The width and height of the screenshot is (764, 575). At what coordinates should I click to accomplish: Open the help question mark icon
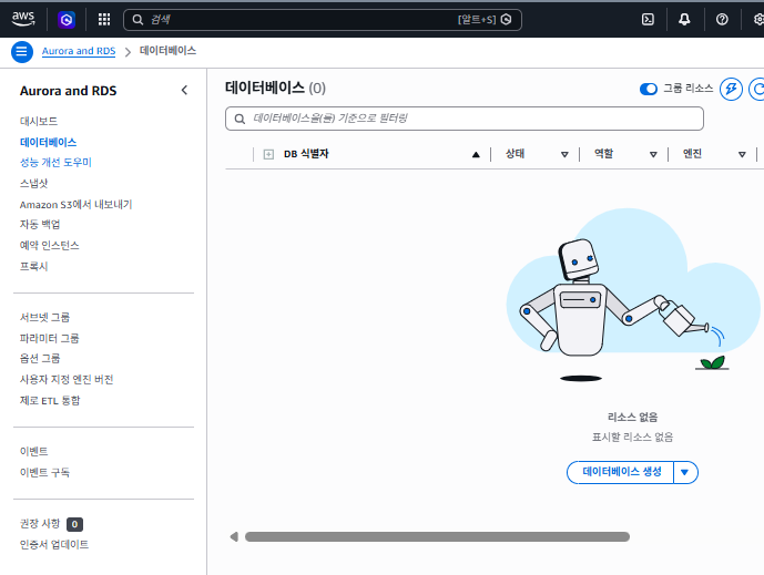(722, 19)
